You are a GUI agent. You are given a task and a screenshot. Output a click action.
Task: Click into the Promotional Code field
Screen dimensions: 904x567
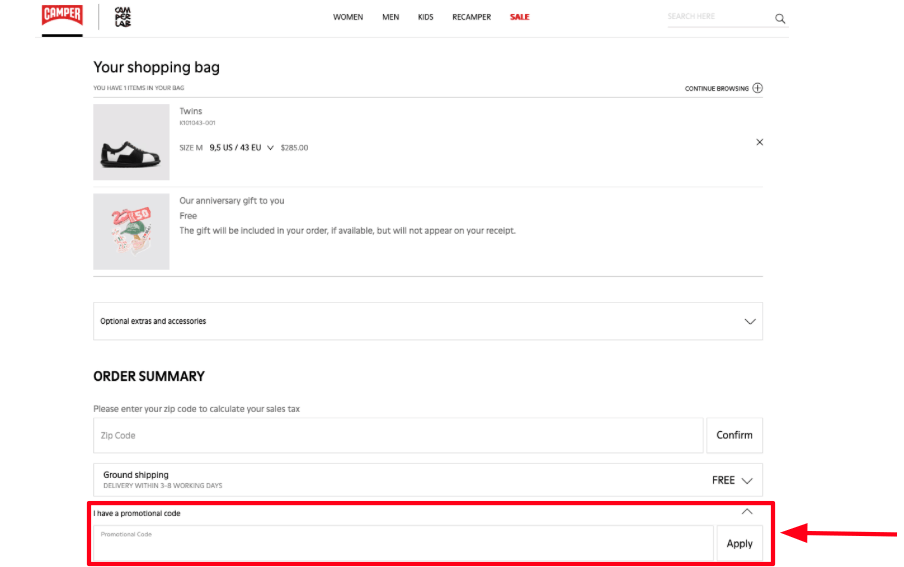[x=403, y=543]
